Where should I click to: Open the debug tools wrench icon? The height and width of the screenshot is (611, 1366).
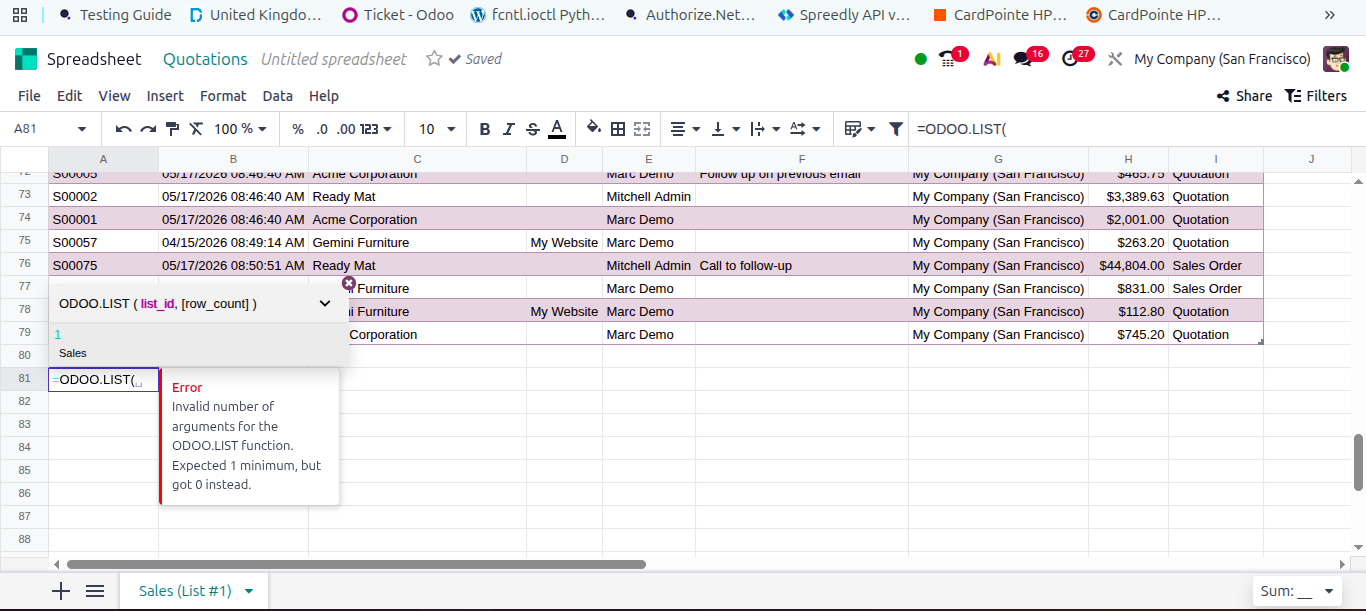tap(1115, 59)
